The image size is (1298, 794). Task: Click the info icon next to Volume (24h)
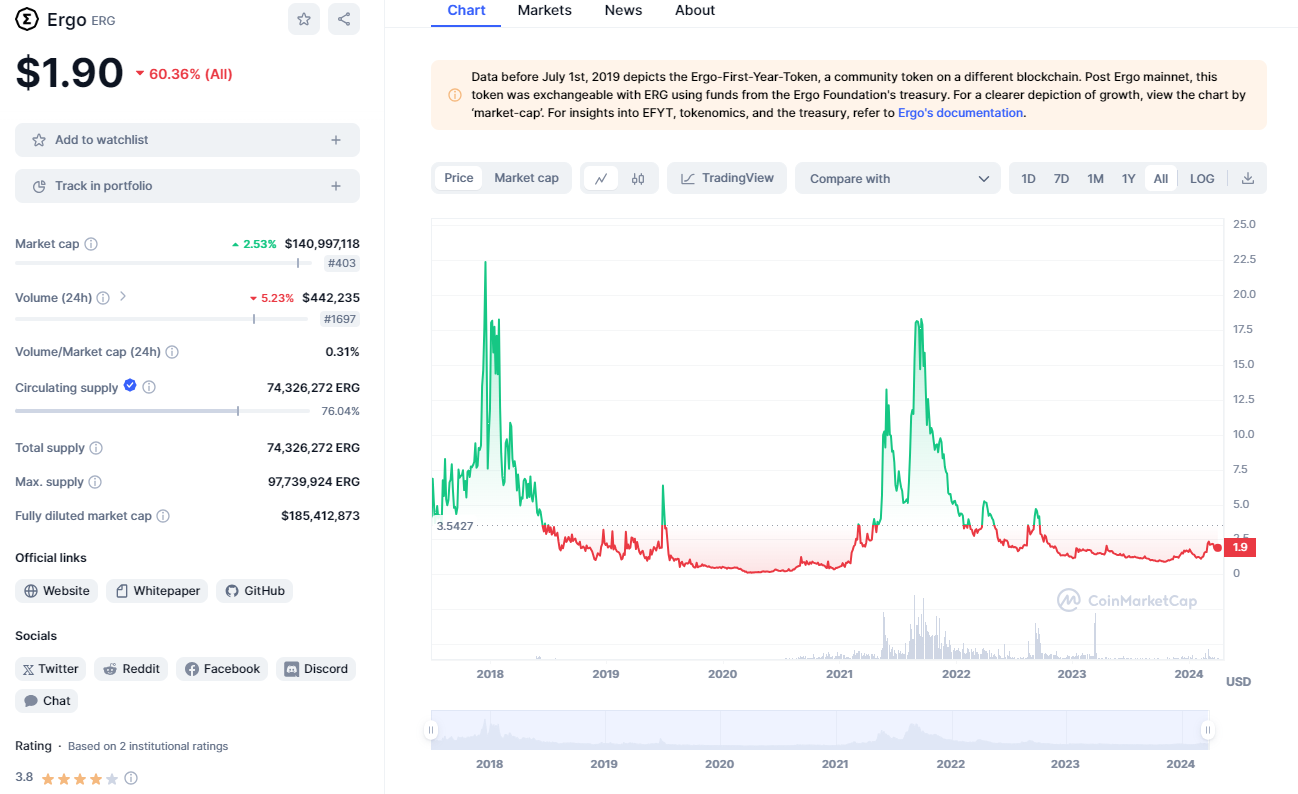point(104,297)
